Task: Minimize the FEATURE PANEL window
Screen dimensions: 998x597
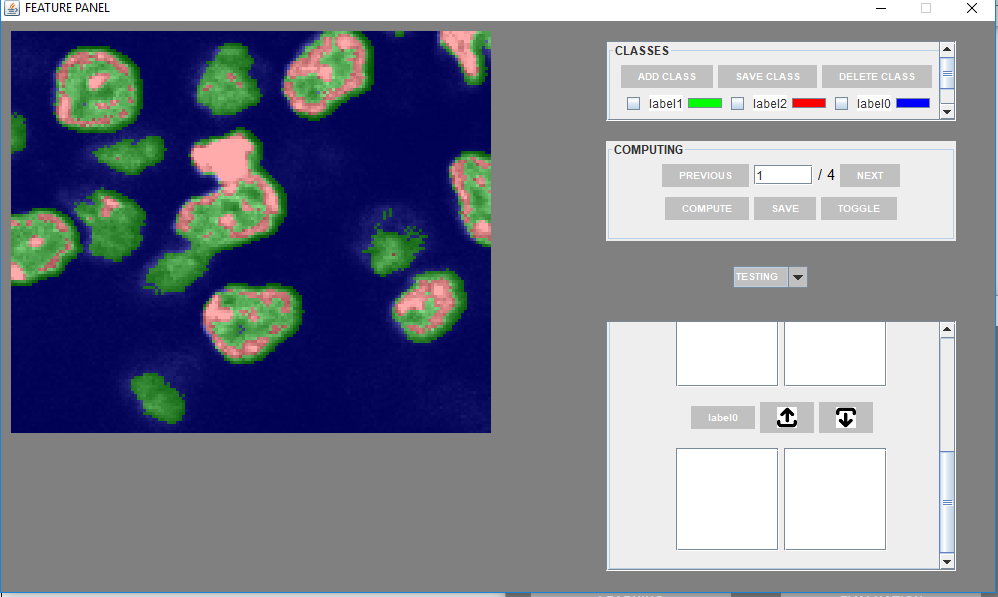Action: pos(881,8)
